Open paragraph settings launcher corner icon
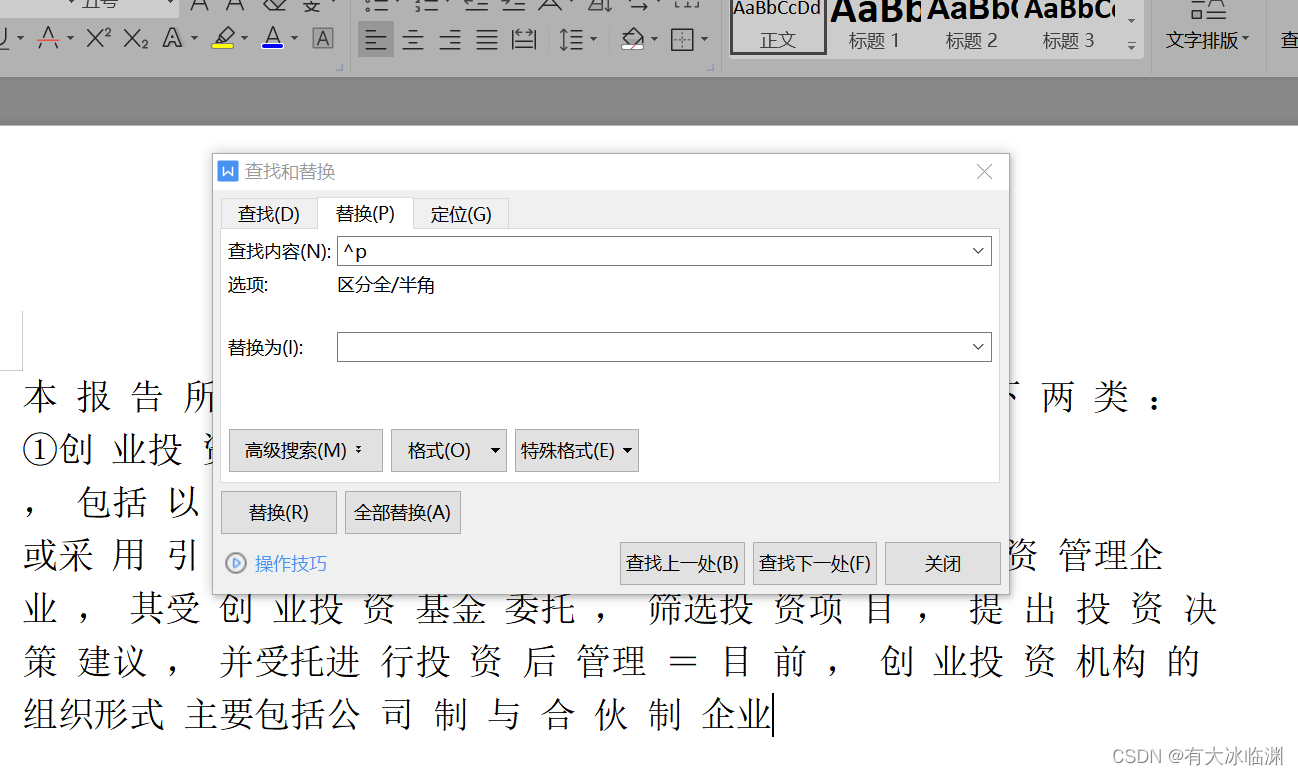Viewport: 1298px width, 775px height. point(712,68)
